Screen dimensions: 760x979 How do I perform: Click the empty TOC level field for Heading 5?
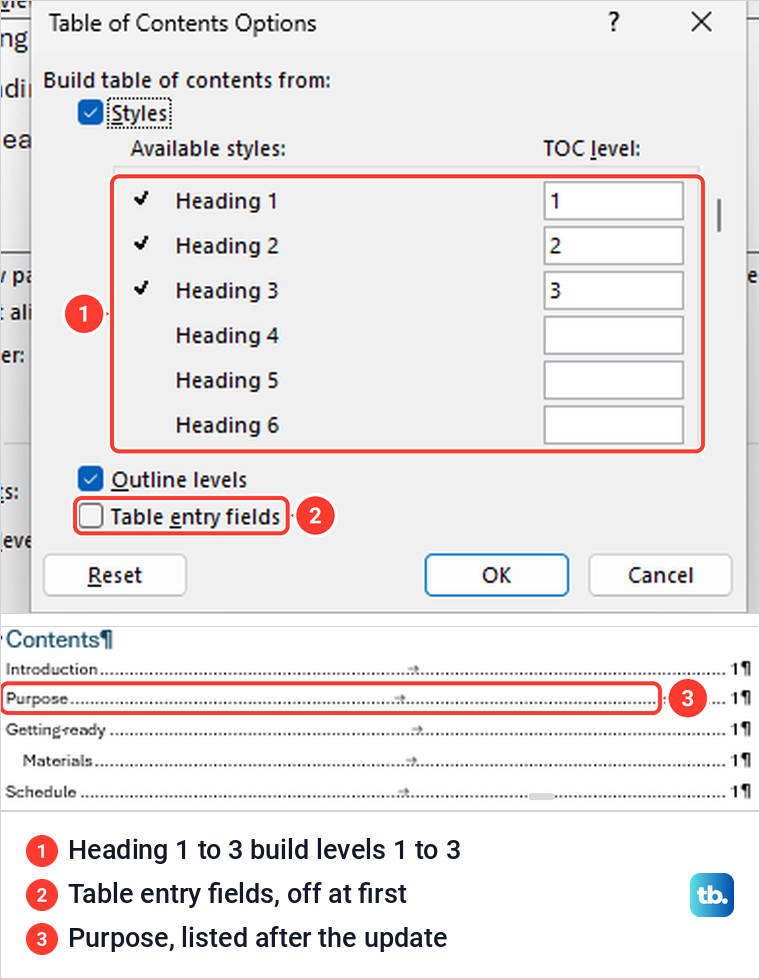point(613,380)
